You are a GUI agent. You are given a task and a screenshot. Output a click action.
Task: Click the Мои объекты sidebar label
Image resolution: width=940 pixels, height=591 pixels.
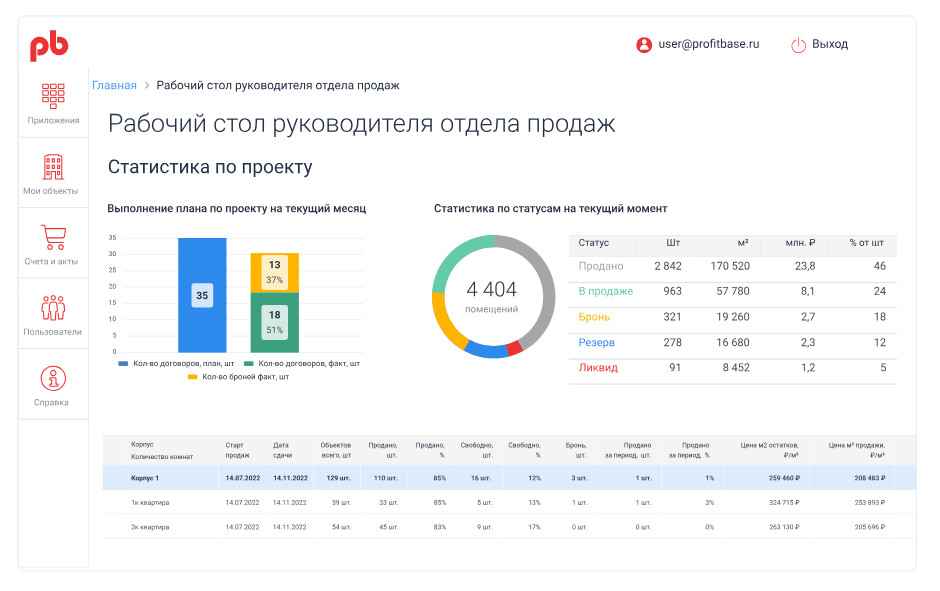[50, 191]
